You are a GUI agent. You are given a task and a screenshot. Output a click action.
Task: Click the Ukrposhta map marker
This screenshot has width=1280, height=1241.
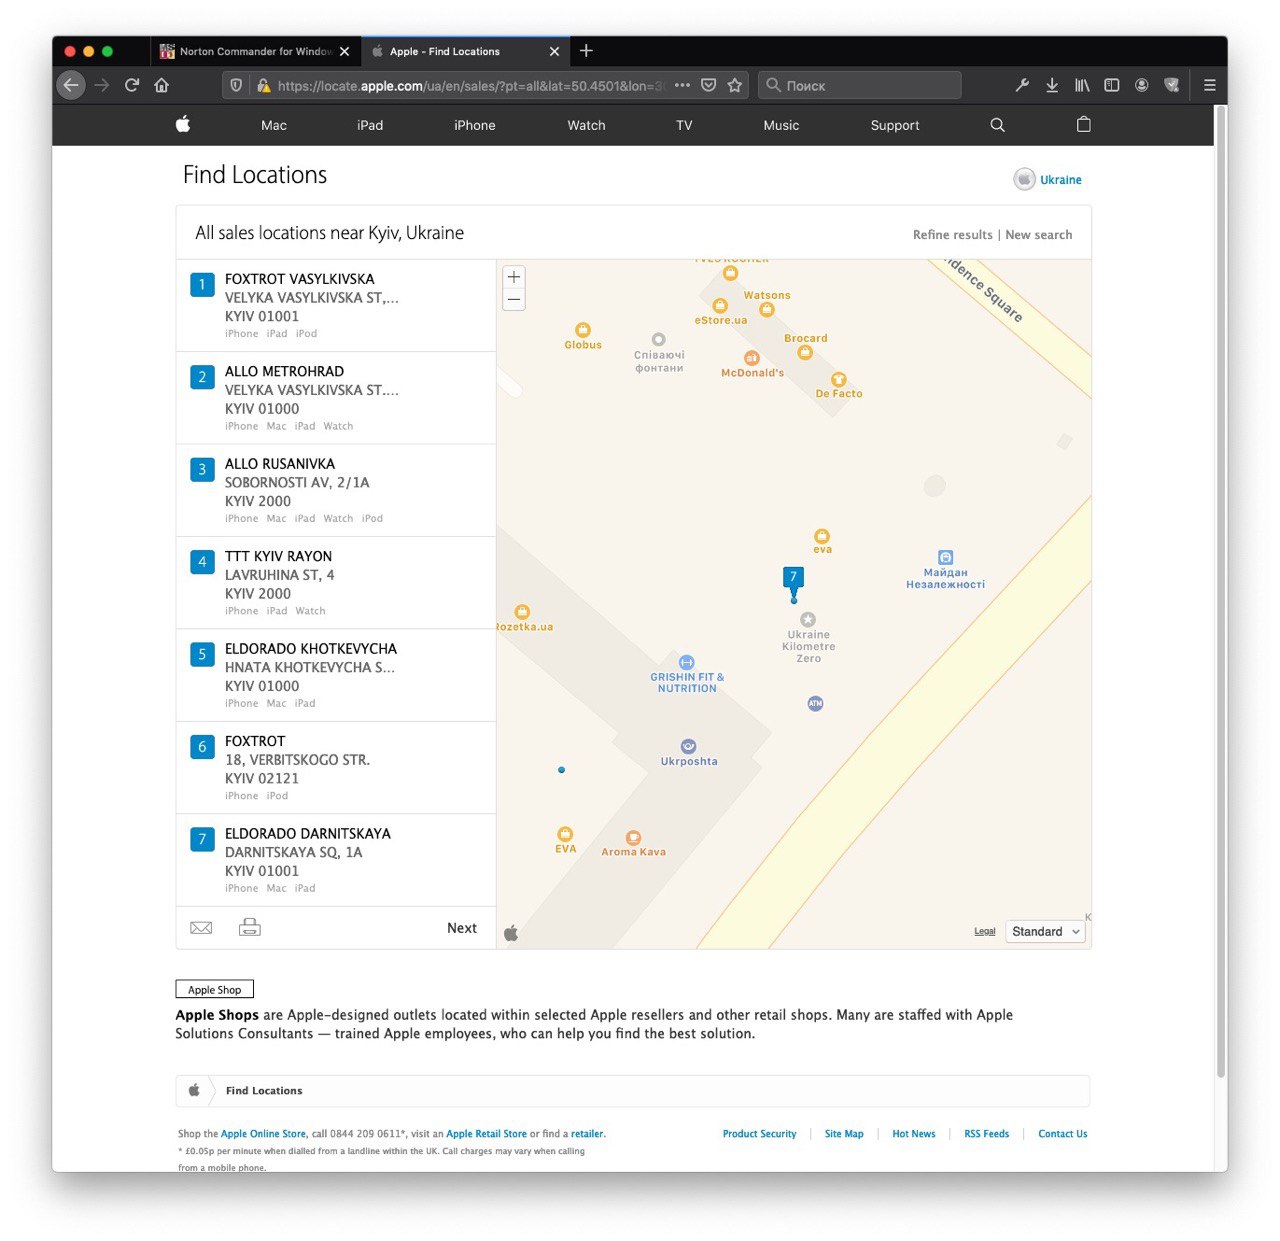pos(688,746)
